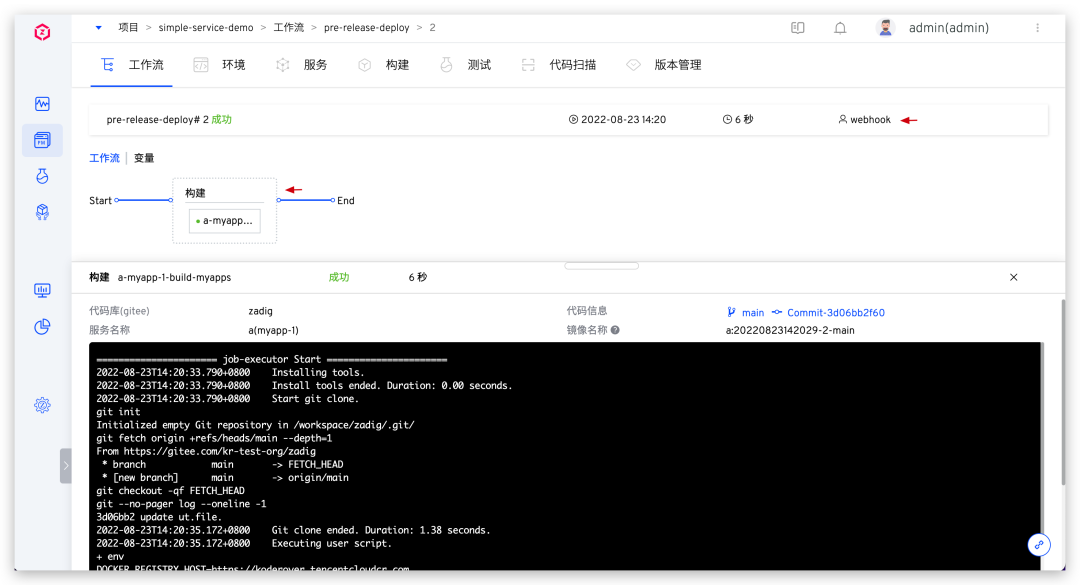This screenshot has width=1080, height=585.
Task: Select the 工作流 sub-tab beside 变量
Action: [105, 158]
